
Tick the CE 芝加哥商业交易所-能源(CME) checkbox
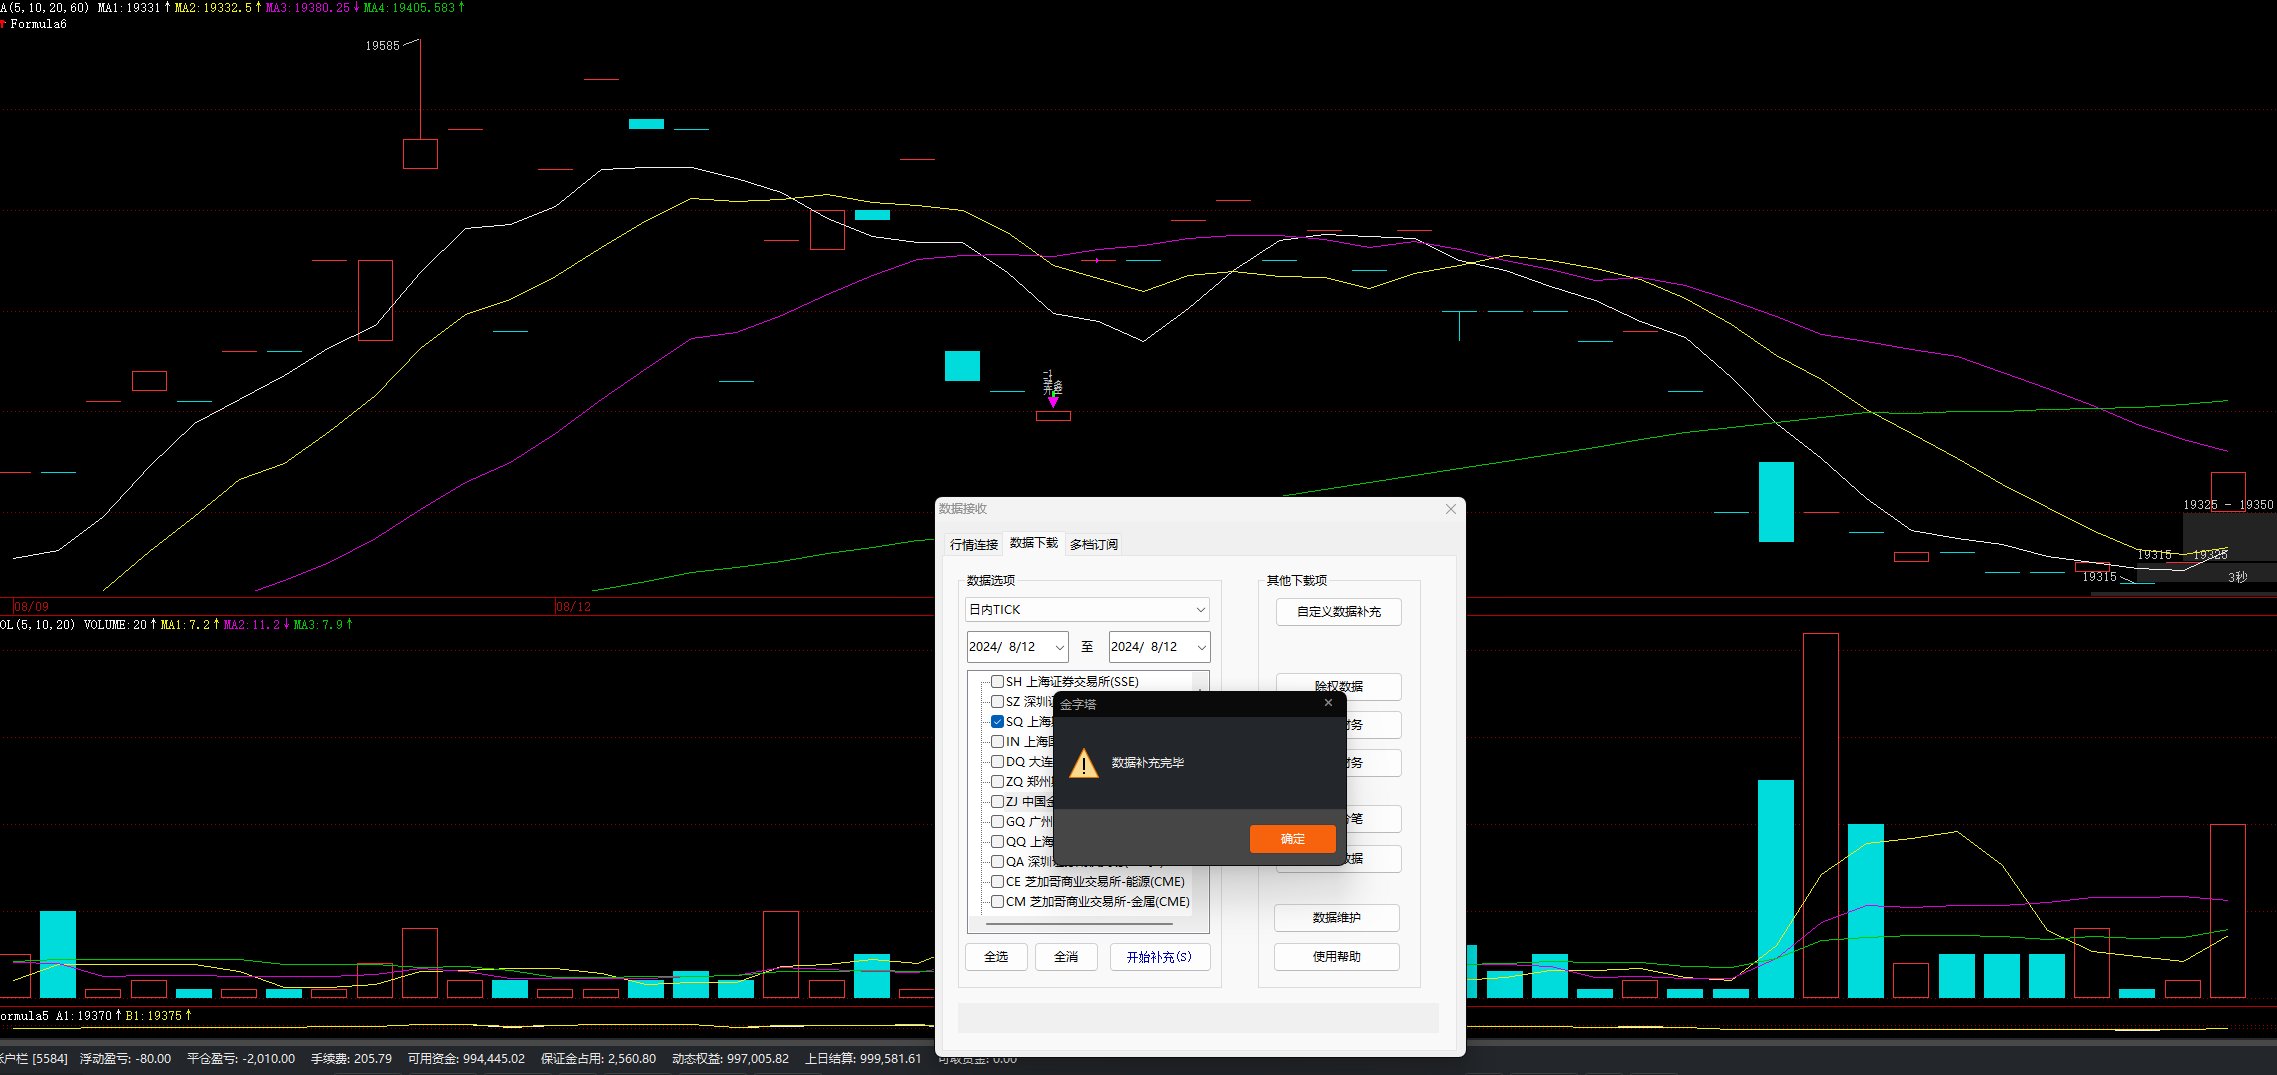(997, 882)
